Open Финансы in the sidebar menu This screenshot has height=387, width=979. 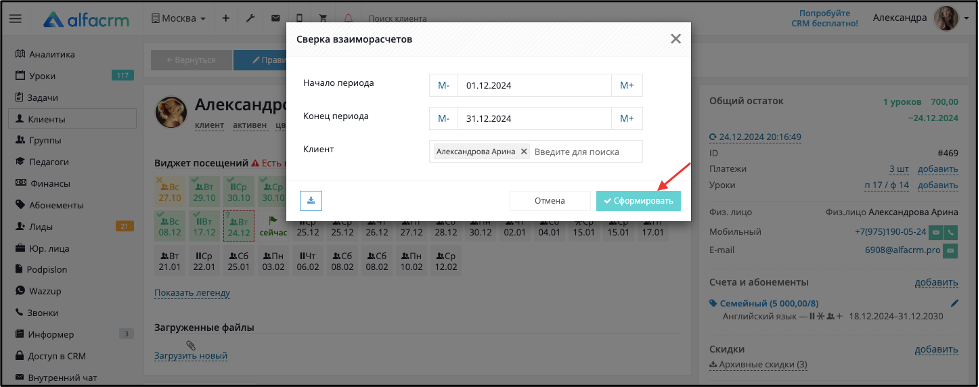point(49,184)
